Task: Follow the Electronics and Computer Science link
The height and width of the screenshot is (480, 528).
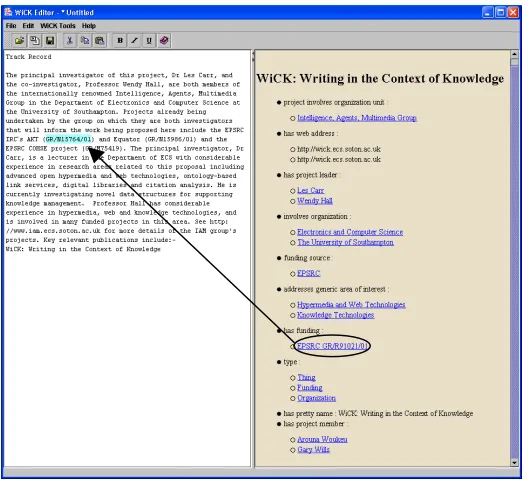Action: point(350,232)
